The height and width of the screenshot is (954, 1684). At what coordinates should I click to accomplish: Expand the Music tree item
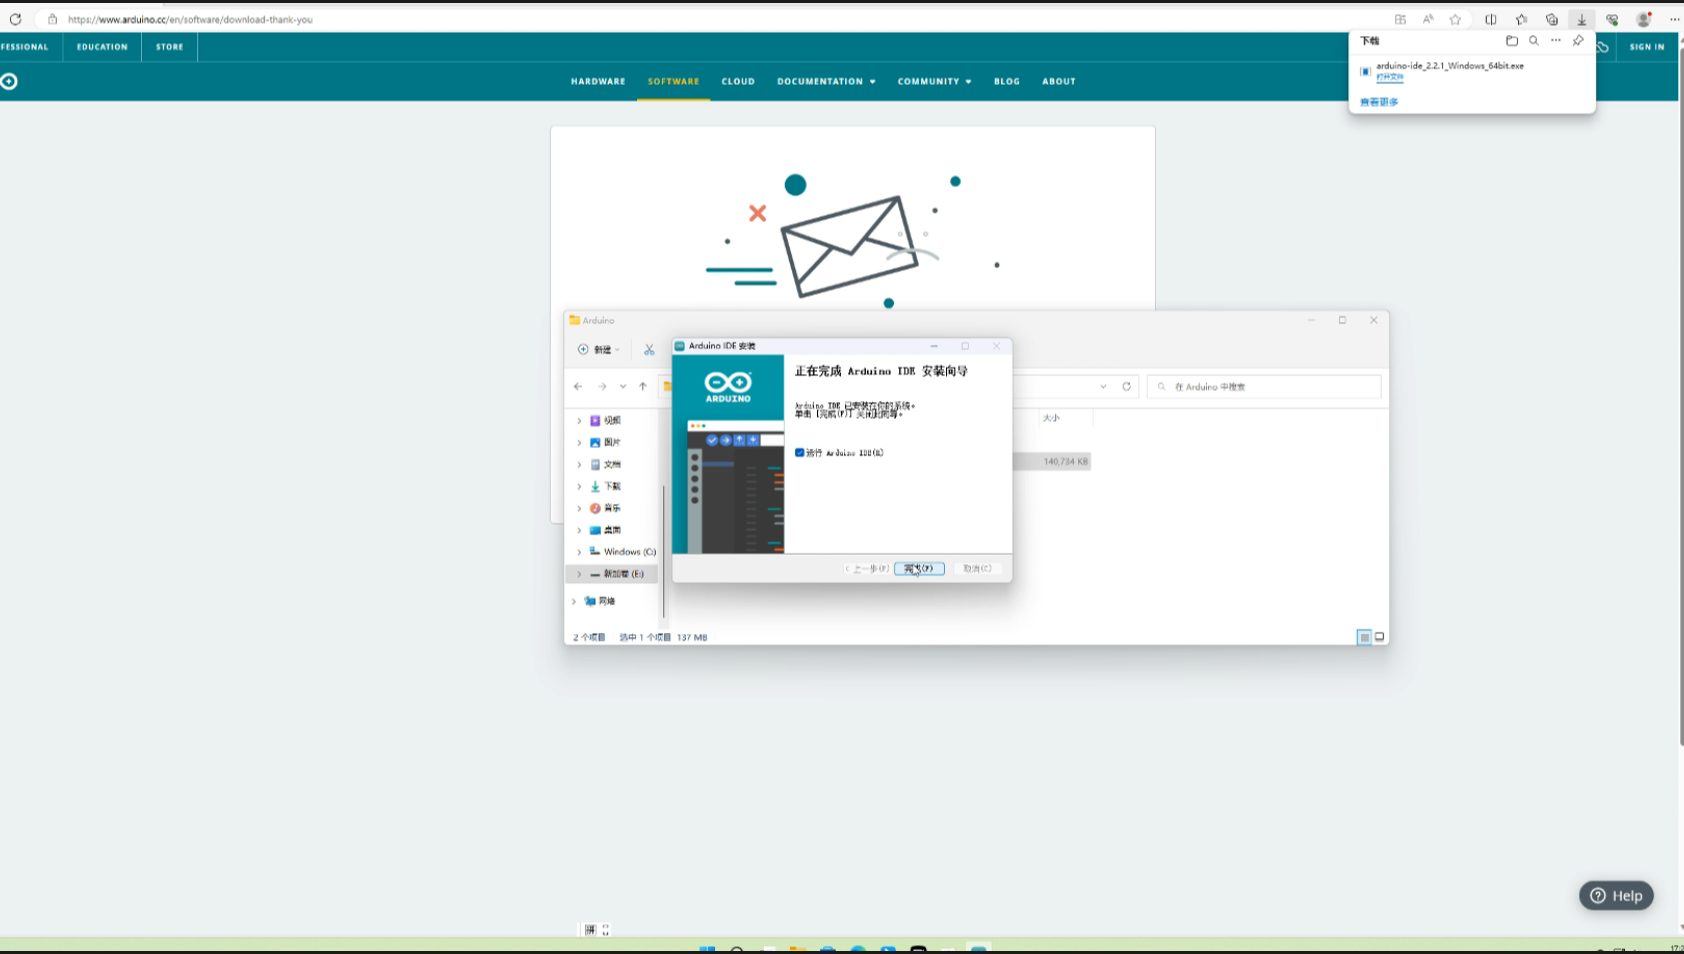579,509
